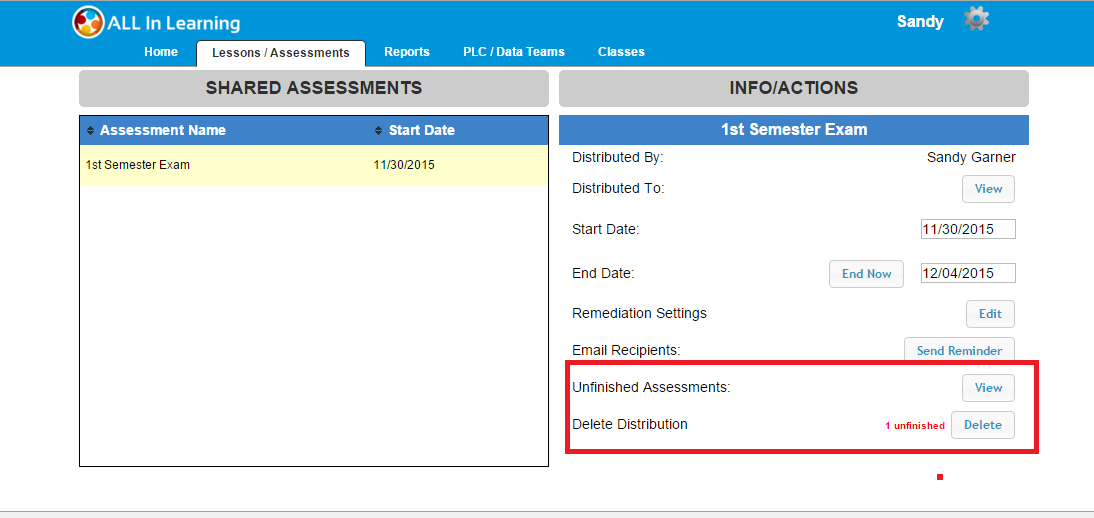The image size is (1094, 518).
Task: Open the Classes tab
Action: (x=621, y=52)
